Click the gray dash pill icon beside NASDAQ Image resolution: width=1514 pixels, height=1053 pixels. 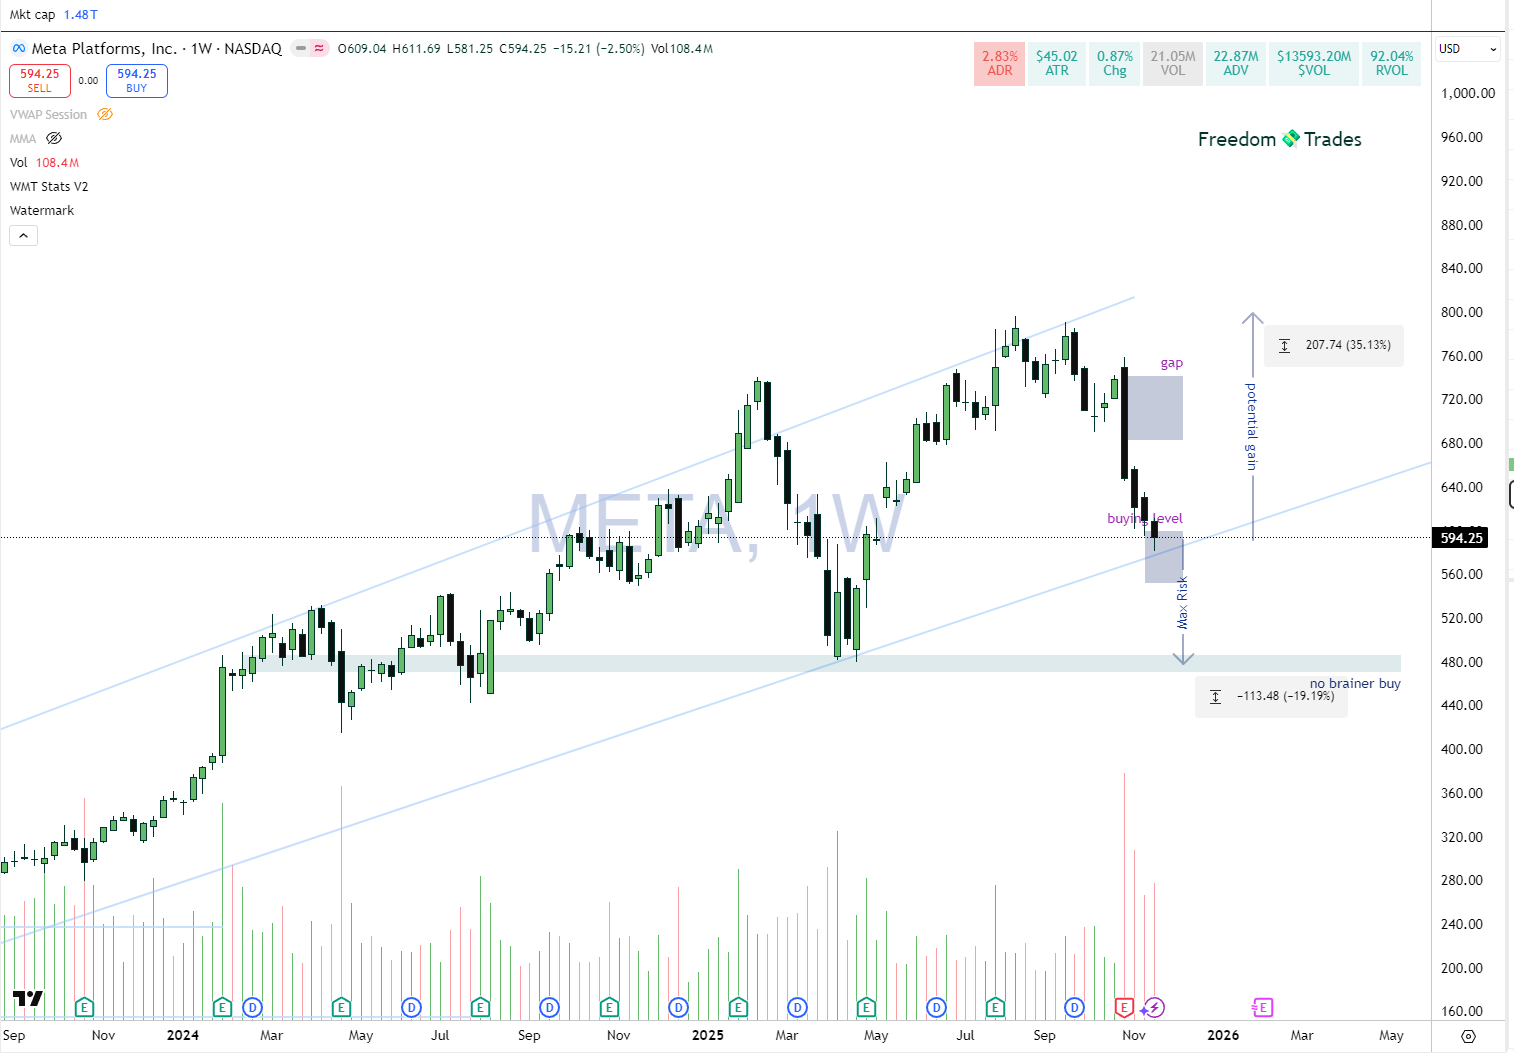[x=301, y=48]
